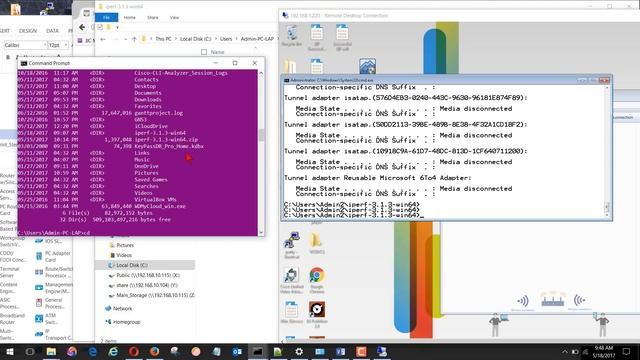Click Local Disk (C:) in address breadcrumb
The width and height of the screenshot is (640, 360).
(196, 39)
